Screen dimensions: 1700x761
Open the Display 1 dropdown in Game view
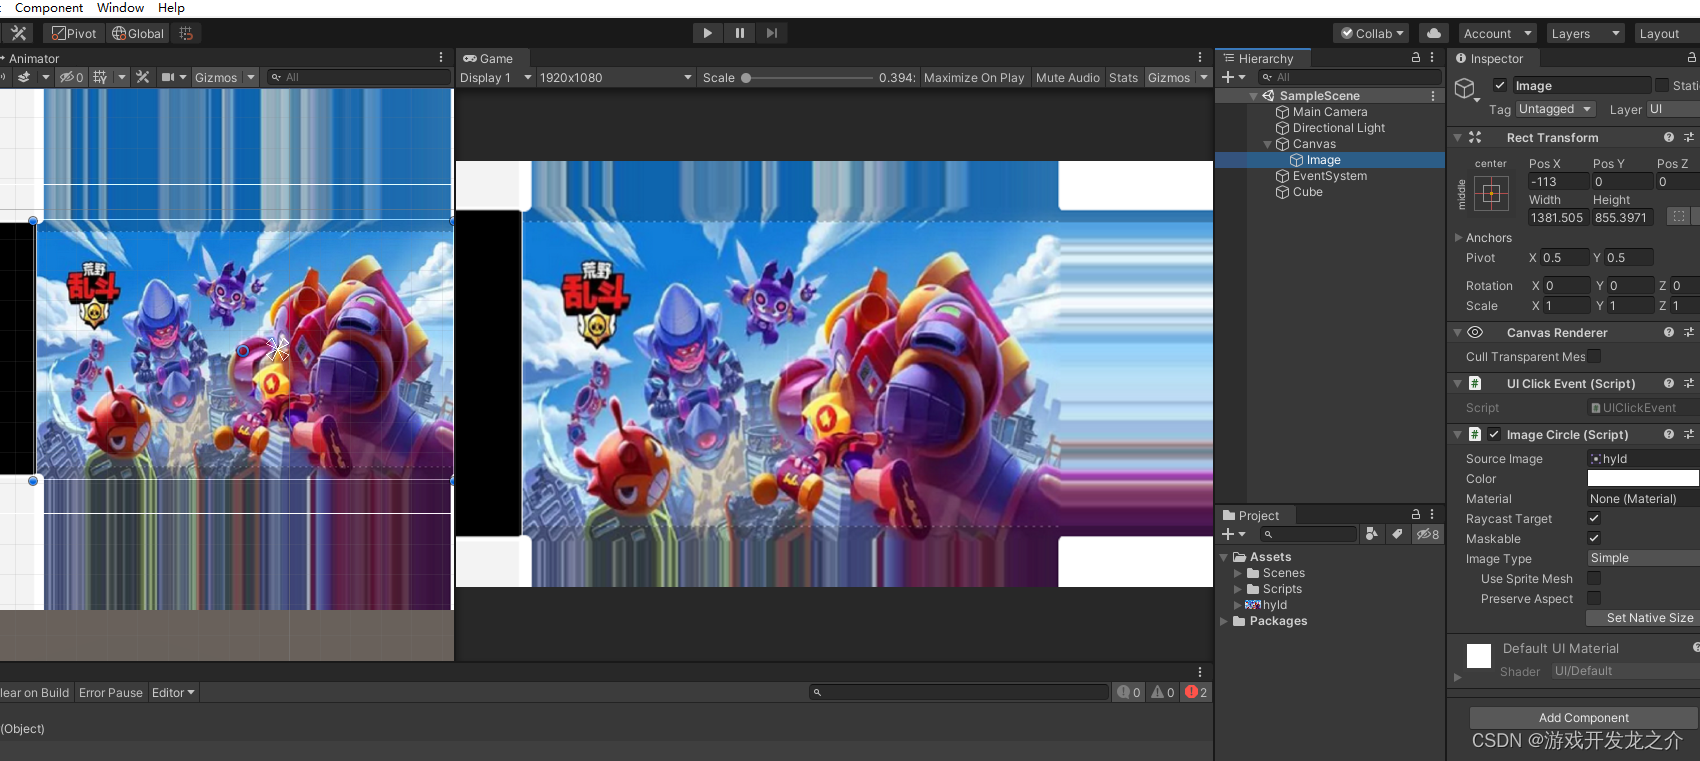point(495,77)
